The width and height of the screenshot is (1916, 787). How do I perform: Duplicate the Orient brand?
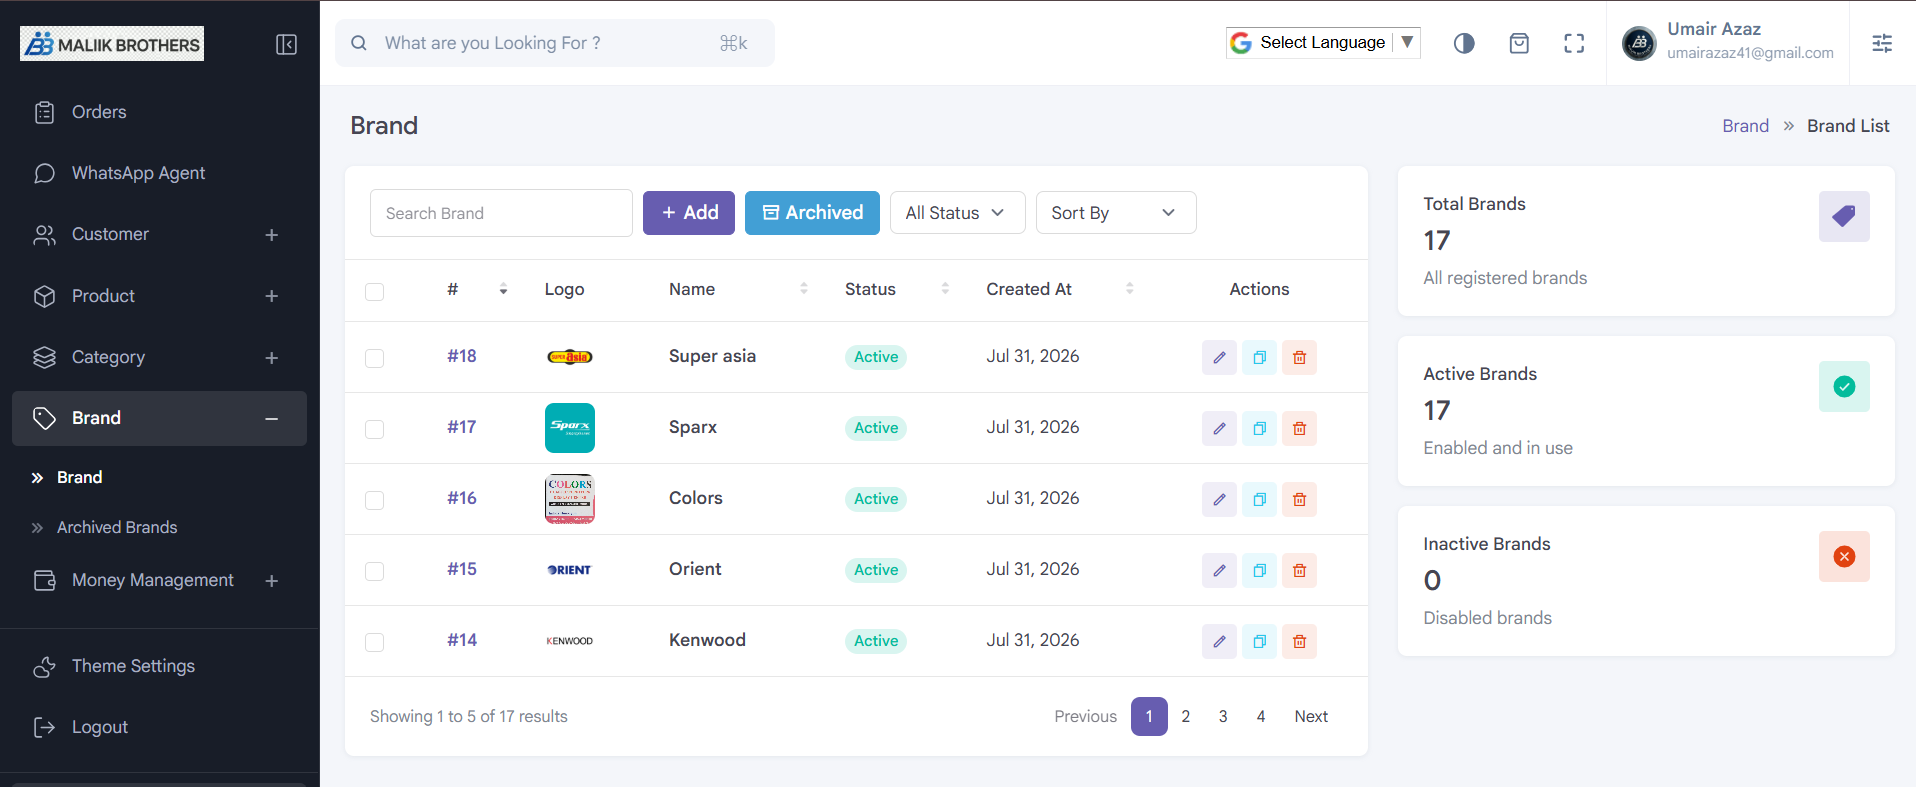[1259, 570]
